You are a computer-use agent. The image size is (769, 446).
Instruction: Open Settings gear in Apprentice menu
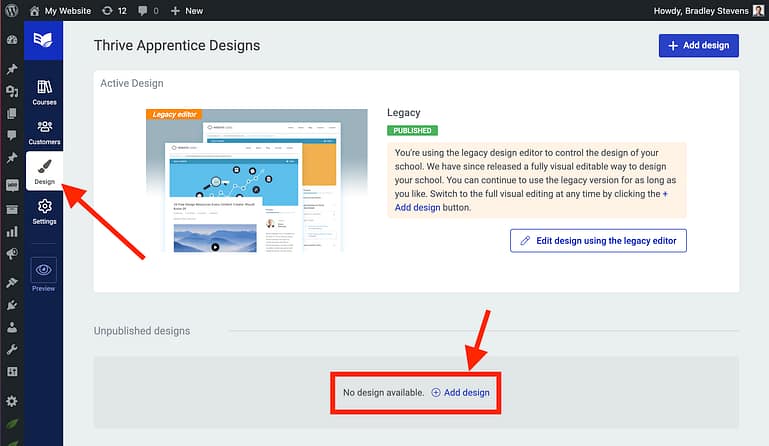click(44, 211)
